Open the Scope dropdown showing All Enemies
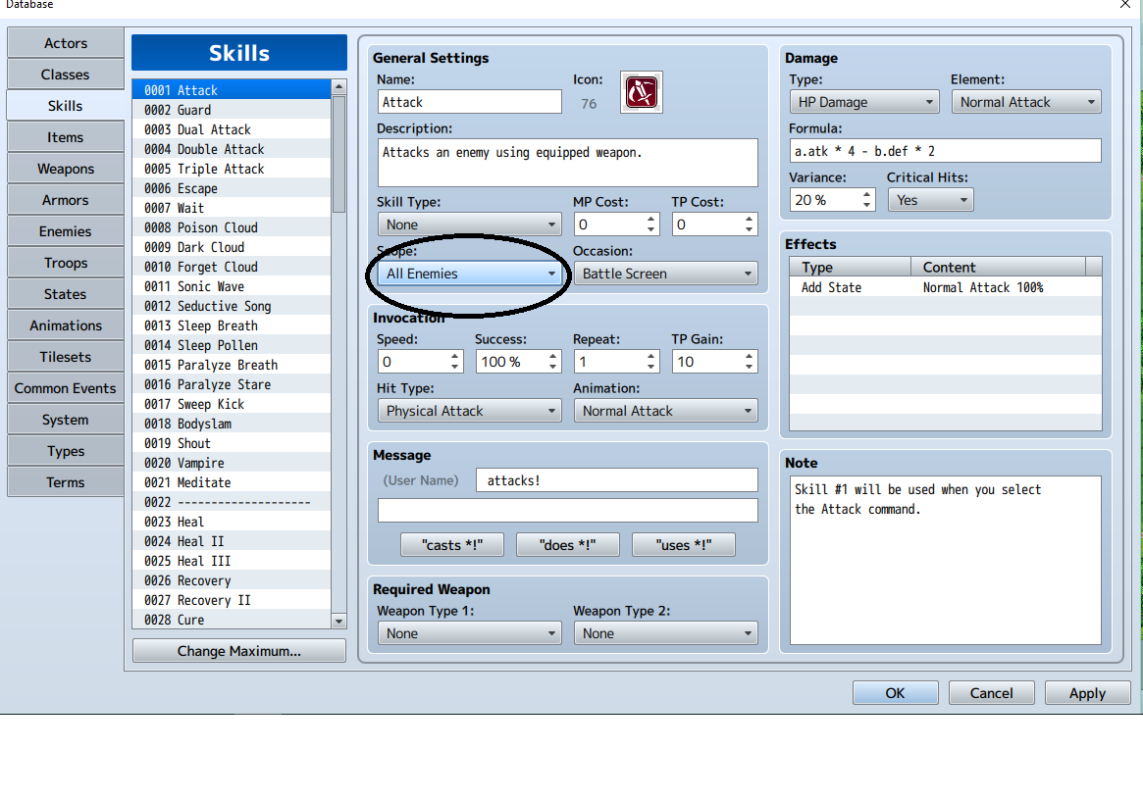Image resolution: width=1143 pixels, height=800 pixels. click(469, 273)
